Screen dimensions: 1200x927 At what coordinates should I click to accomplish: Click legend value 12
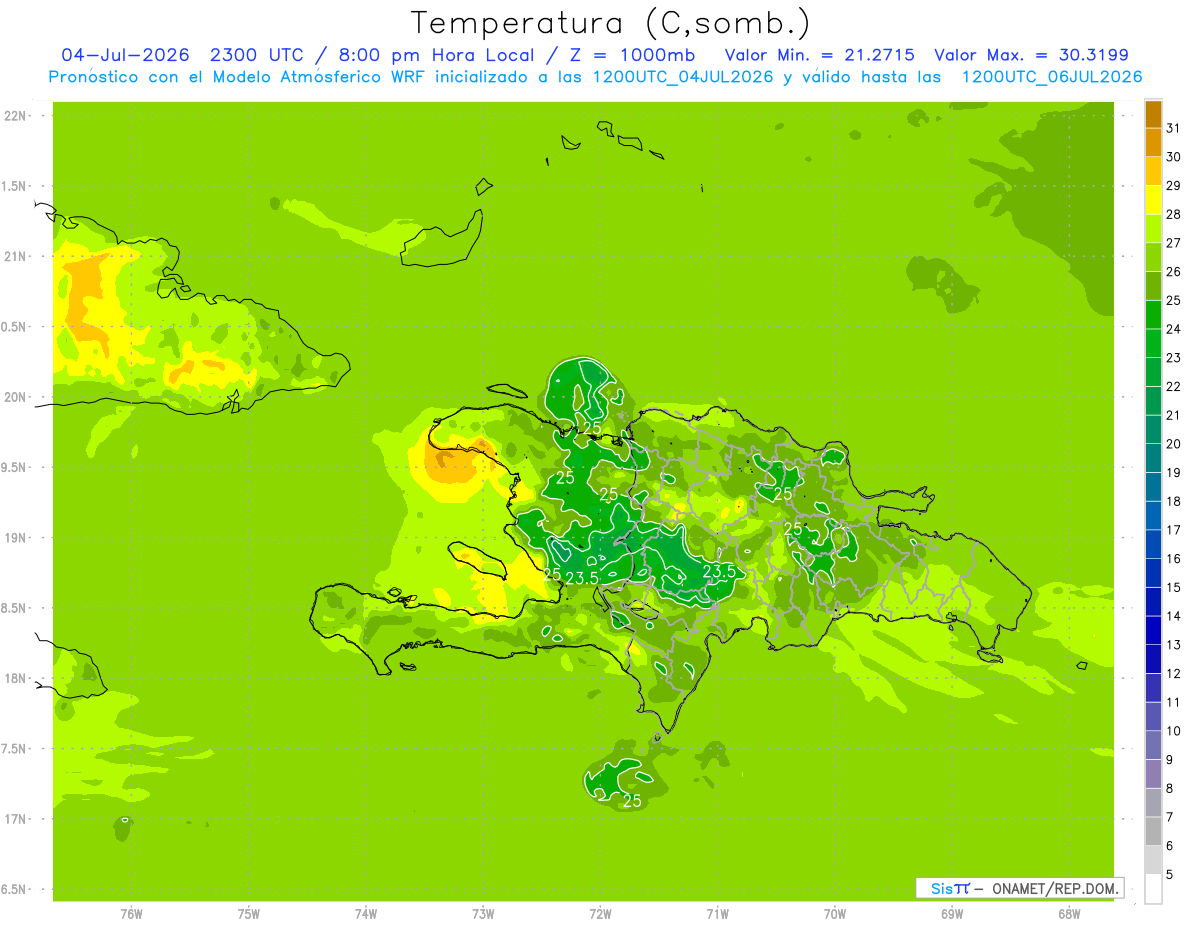(1174, 673)
